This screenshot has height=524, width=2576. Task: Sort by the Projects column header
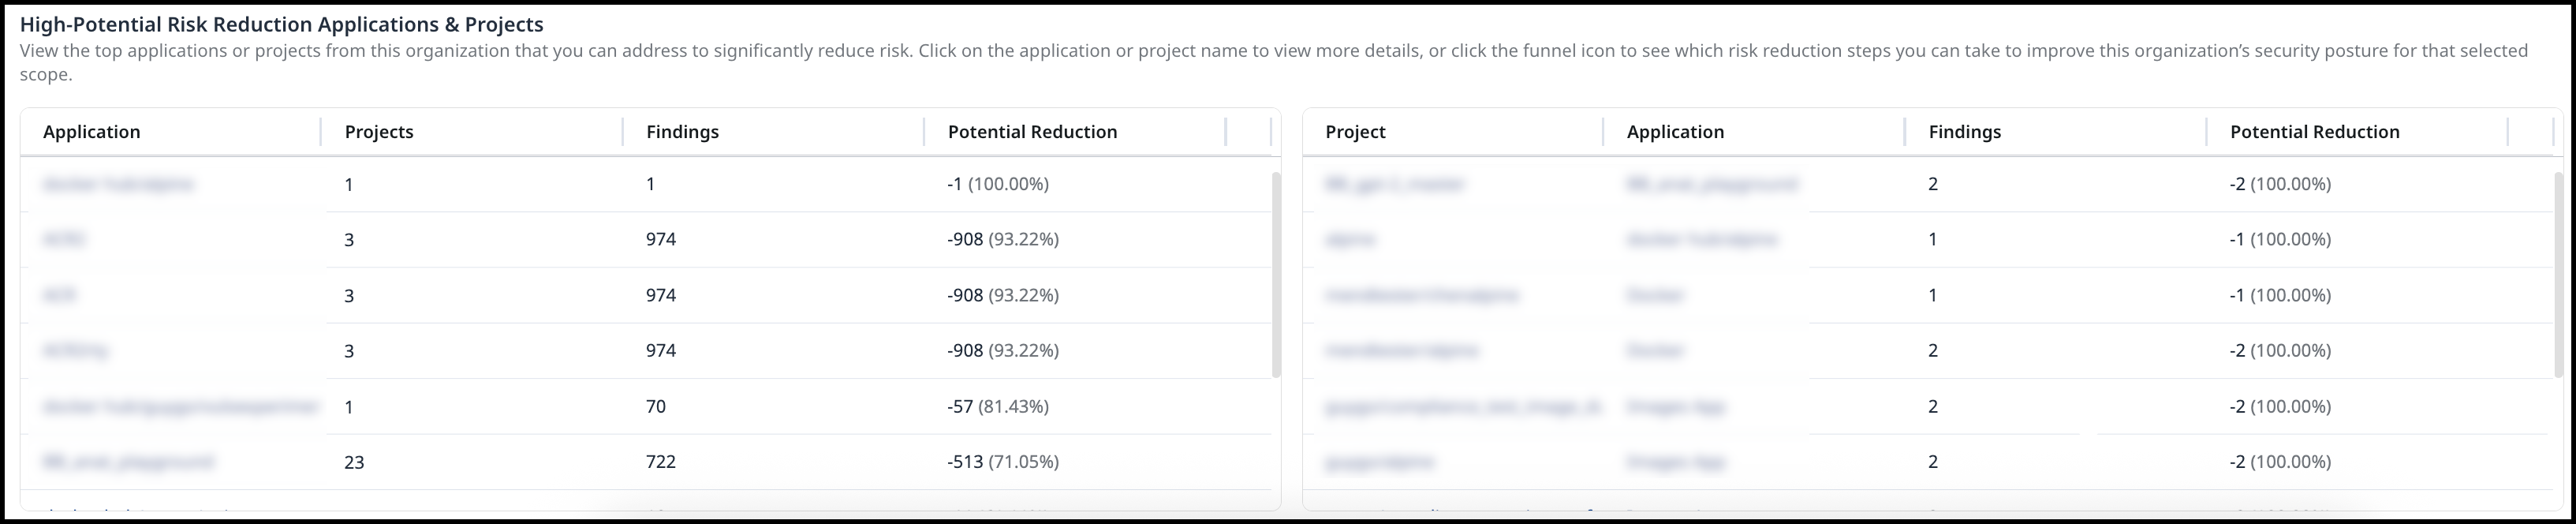click(379, 132)
